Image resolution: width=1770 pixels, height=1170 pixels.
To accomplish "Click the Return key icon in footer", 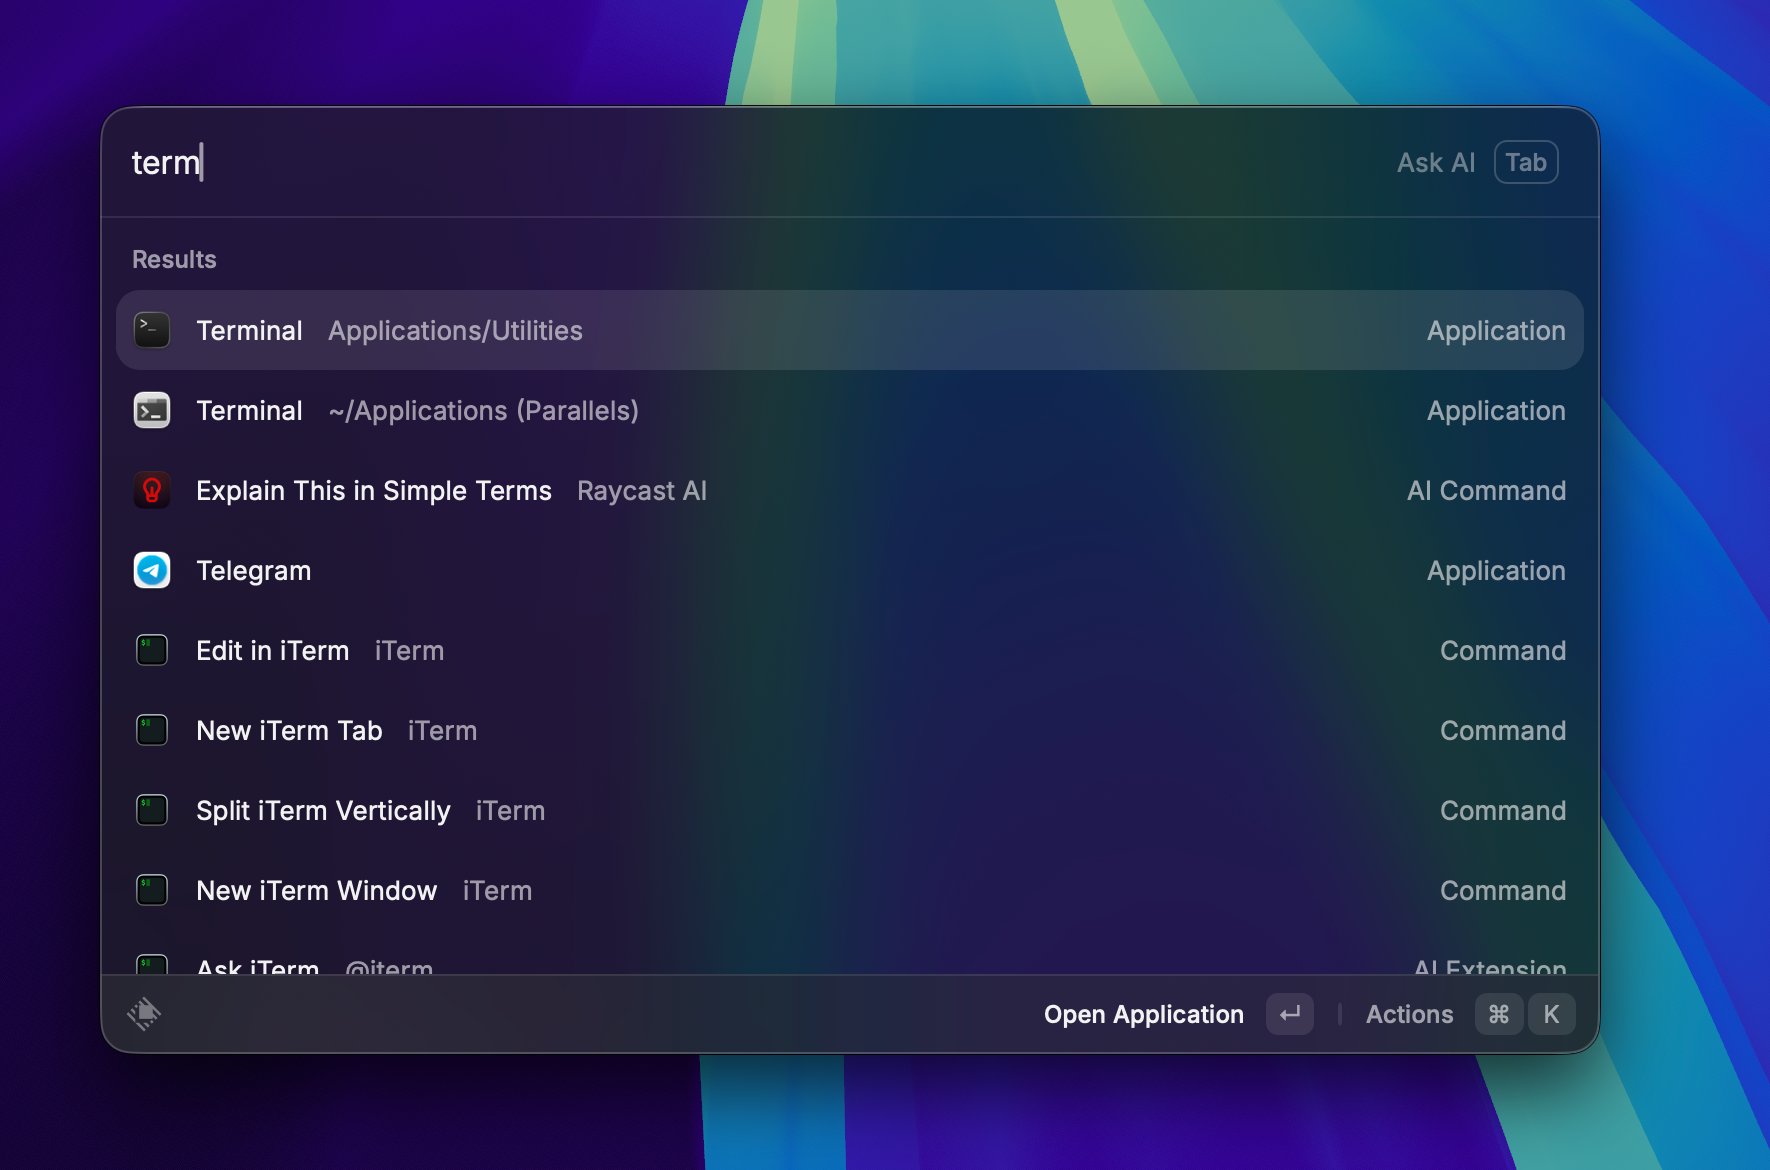I will click(x=1290, y=1014).
